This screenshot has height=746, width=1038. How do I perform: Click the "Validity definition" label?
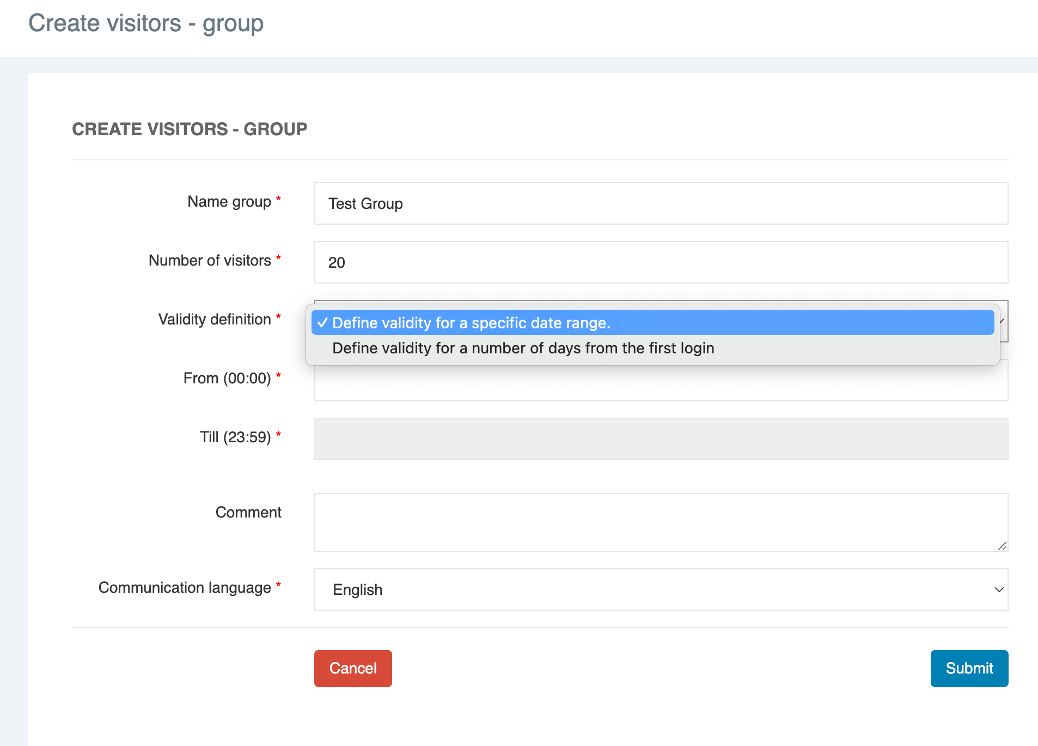pyautogui.click(x=214, y=320)
